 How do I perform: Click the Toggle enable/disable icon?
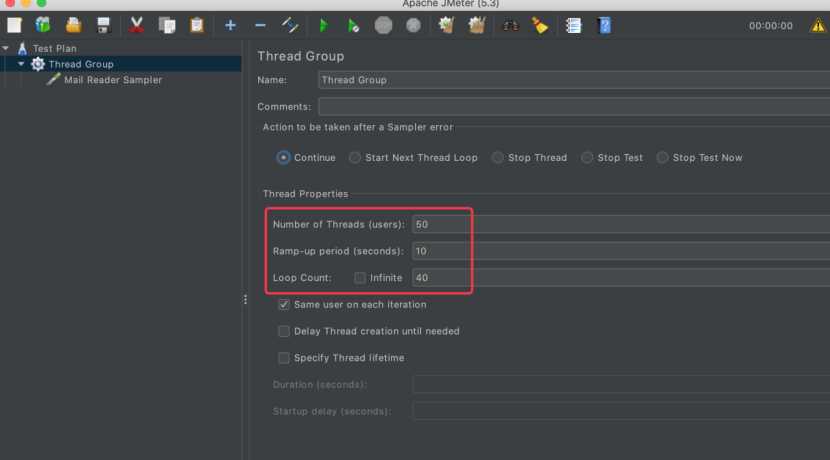coord(290,25)
